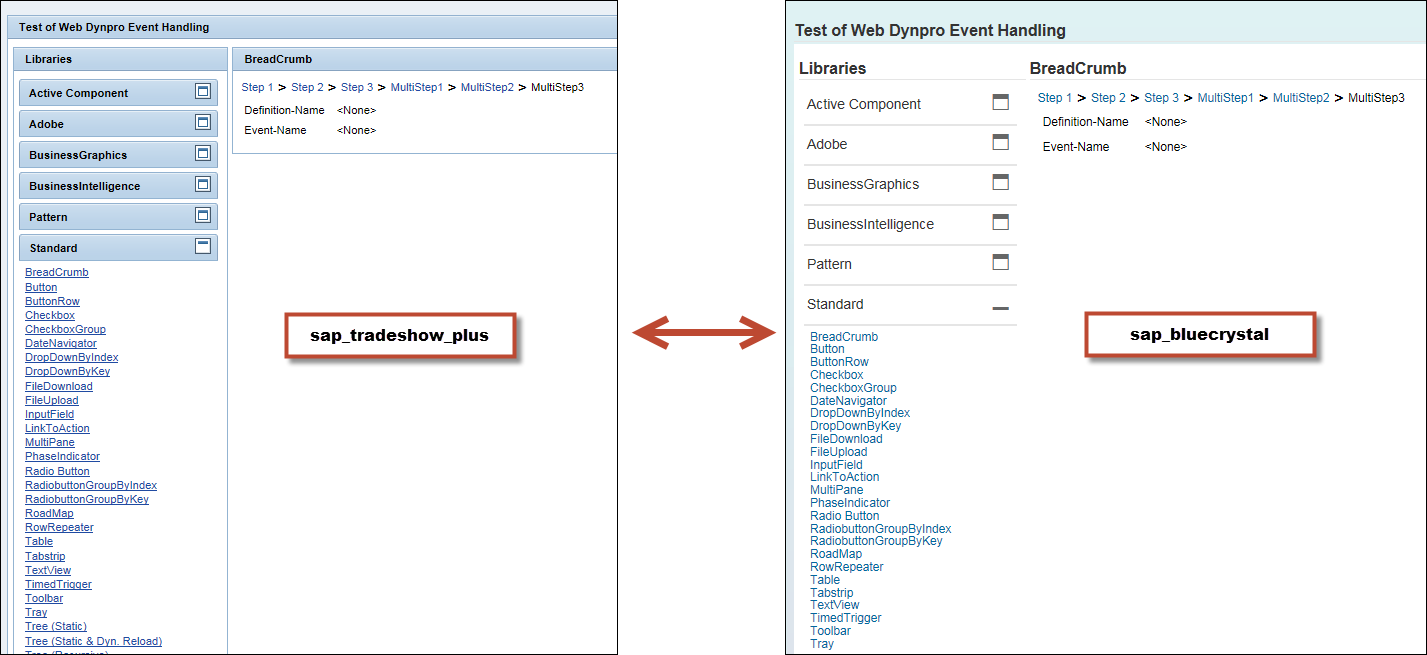Expand BusinessGraphics tray icon in tradeshow theme
1427x655 pixels.
(x=203, y=154)
